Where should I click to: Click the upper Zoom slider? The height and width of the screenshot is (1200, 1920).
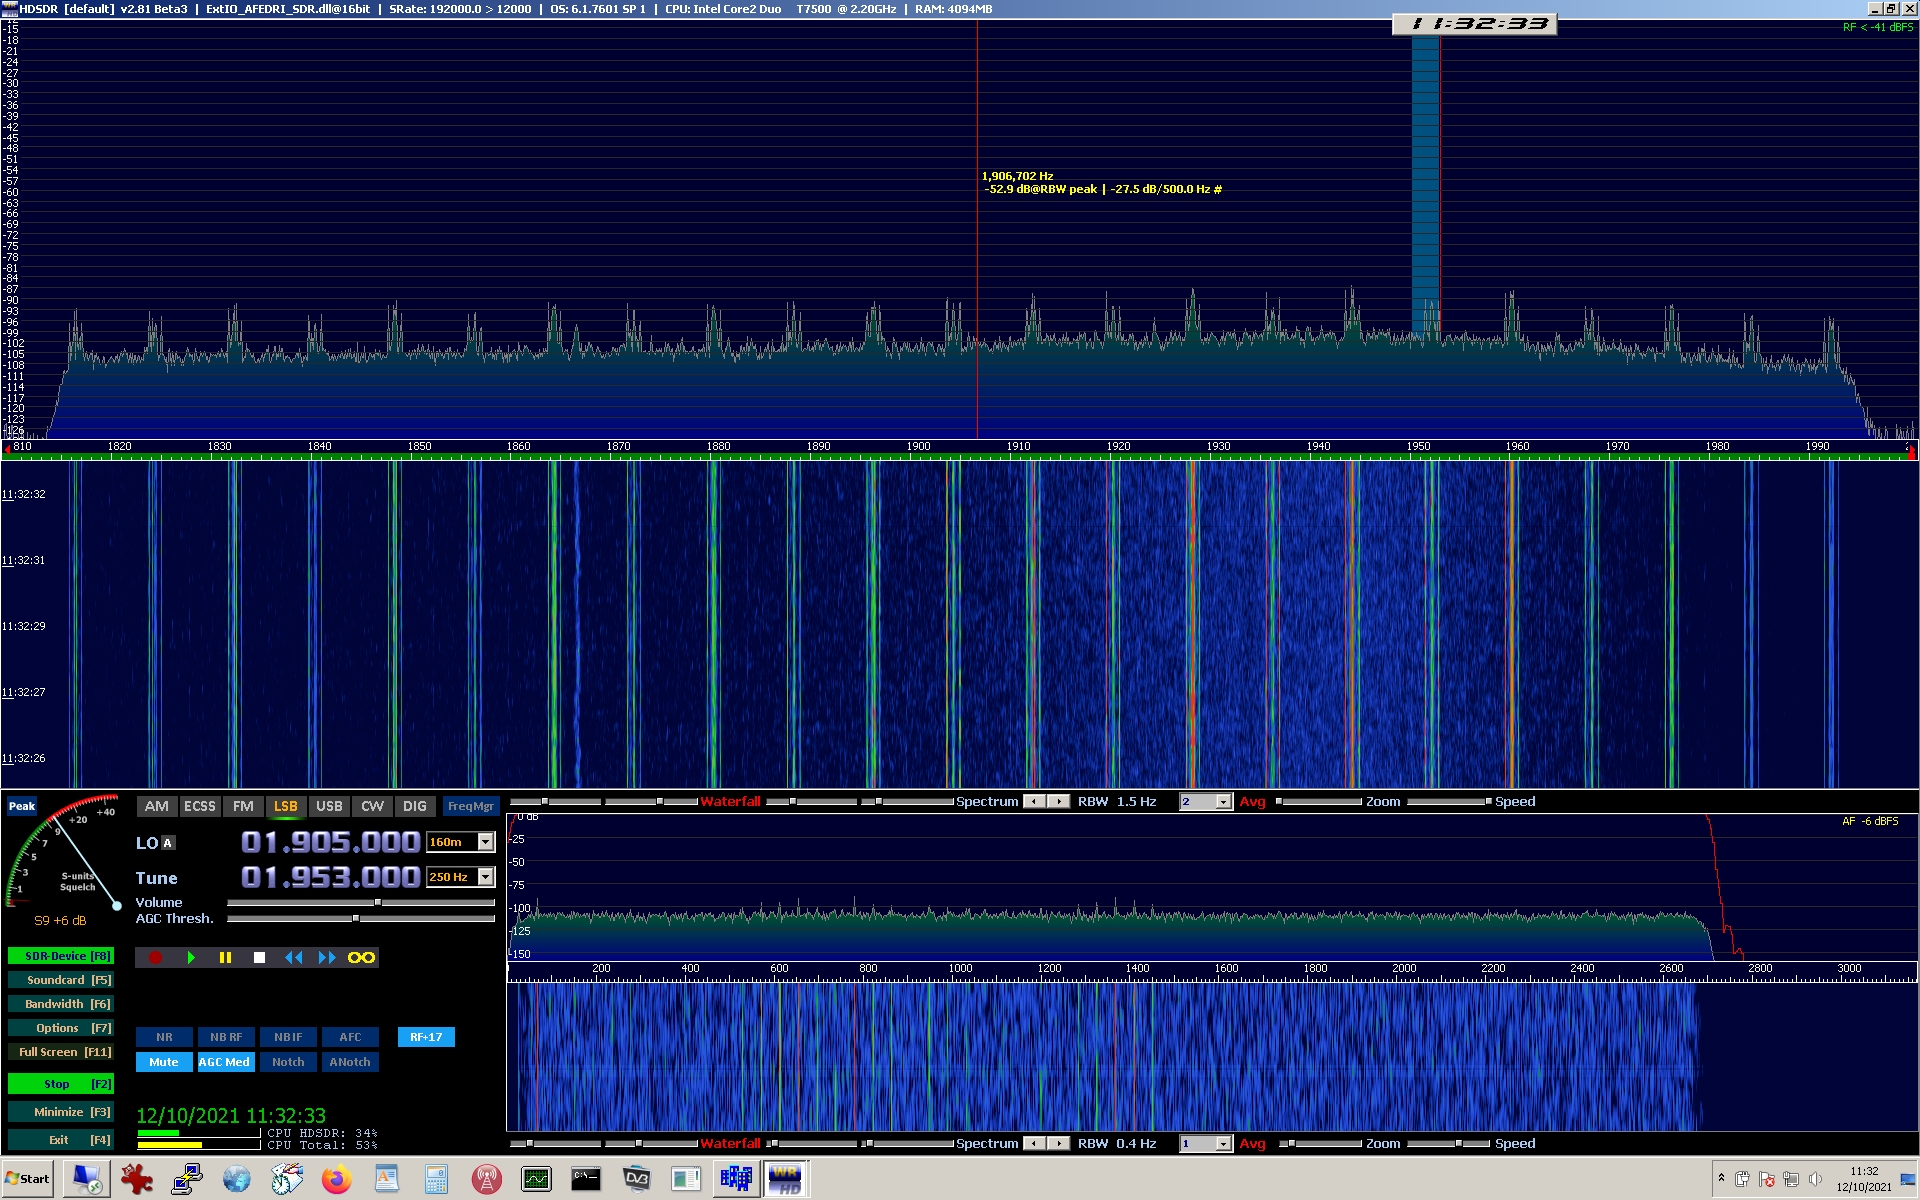point(1319,802)
